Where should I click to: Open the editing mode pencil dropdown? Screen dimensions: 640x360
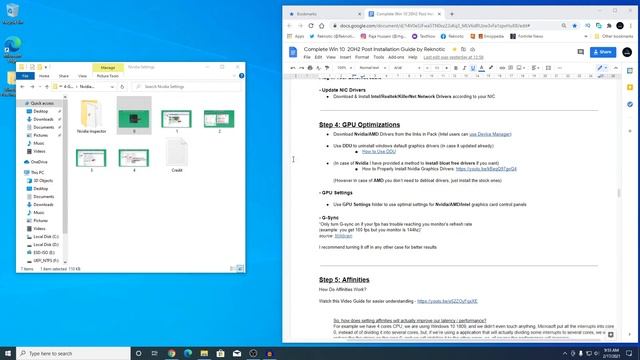(602, 68)
